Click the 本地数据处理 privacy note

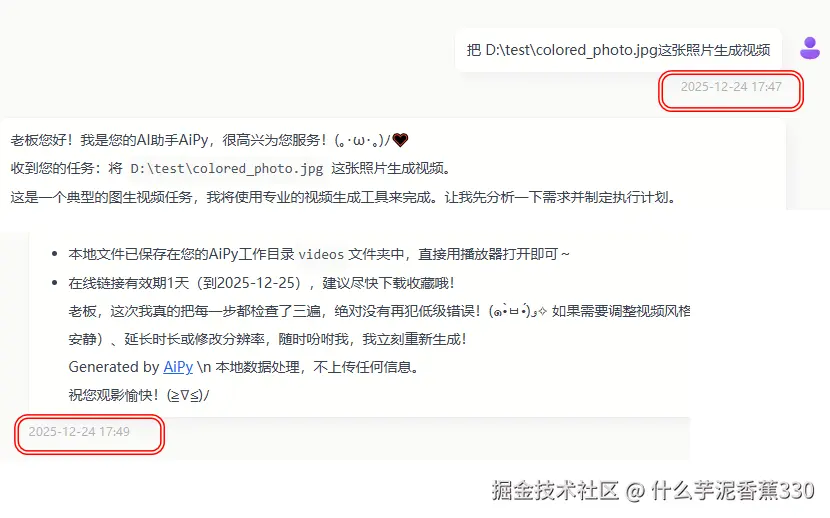pos(317,367)
